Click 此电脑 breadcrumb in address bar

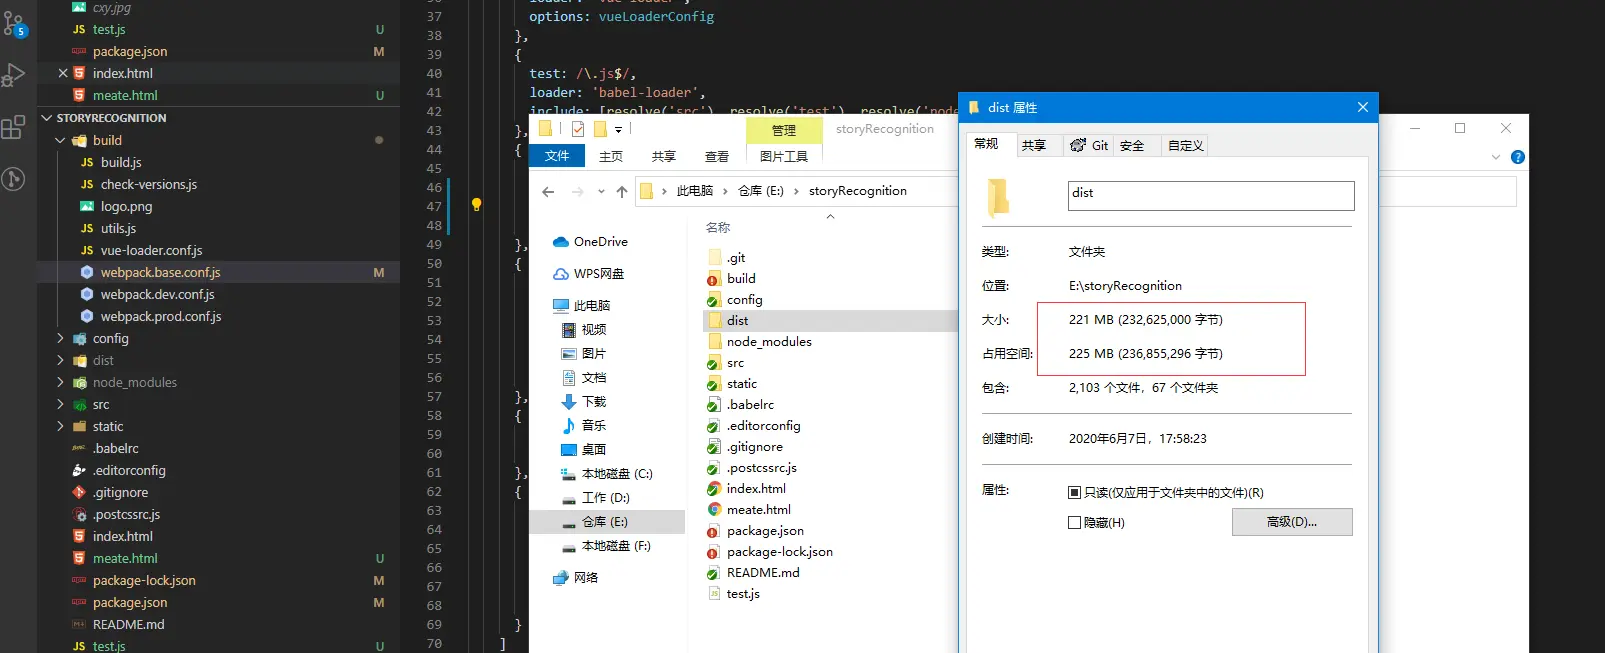point(695,191)
